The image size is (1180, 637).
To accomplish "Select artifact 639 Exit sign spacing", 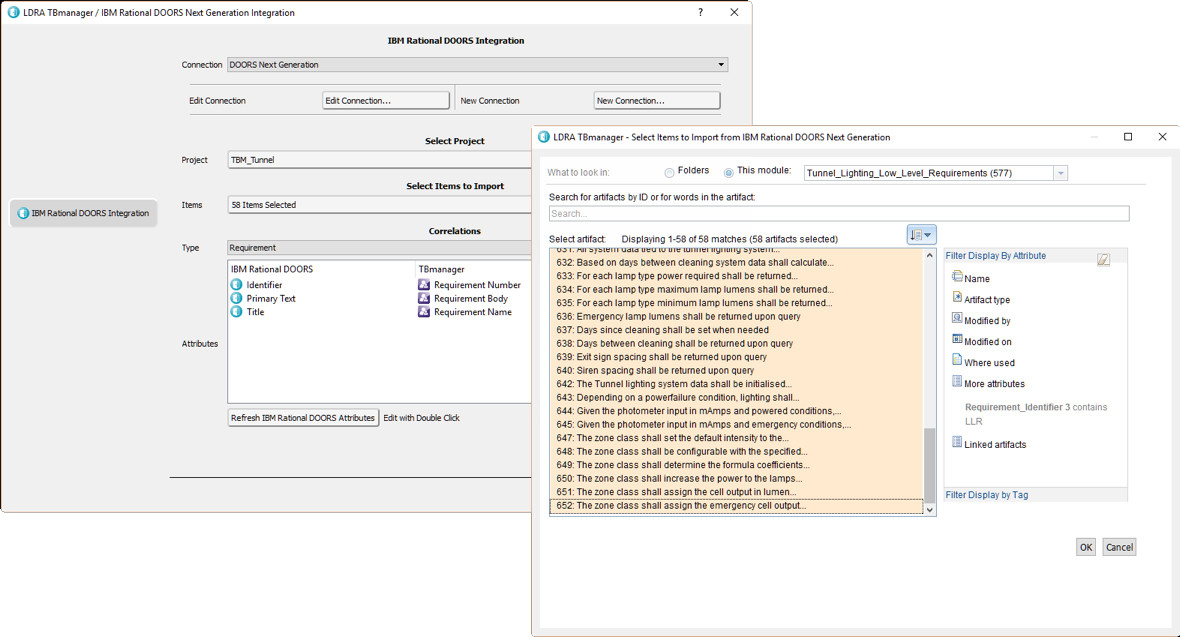I will [x=736, y=357].
